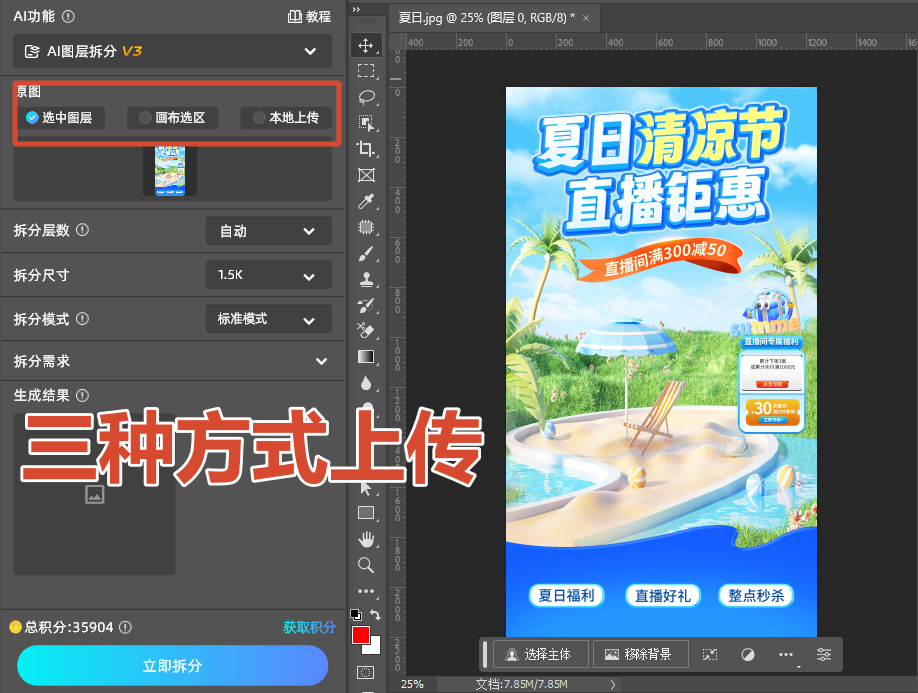Select the Blur droplet tool
918x693 pixels.
366,383
